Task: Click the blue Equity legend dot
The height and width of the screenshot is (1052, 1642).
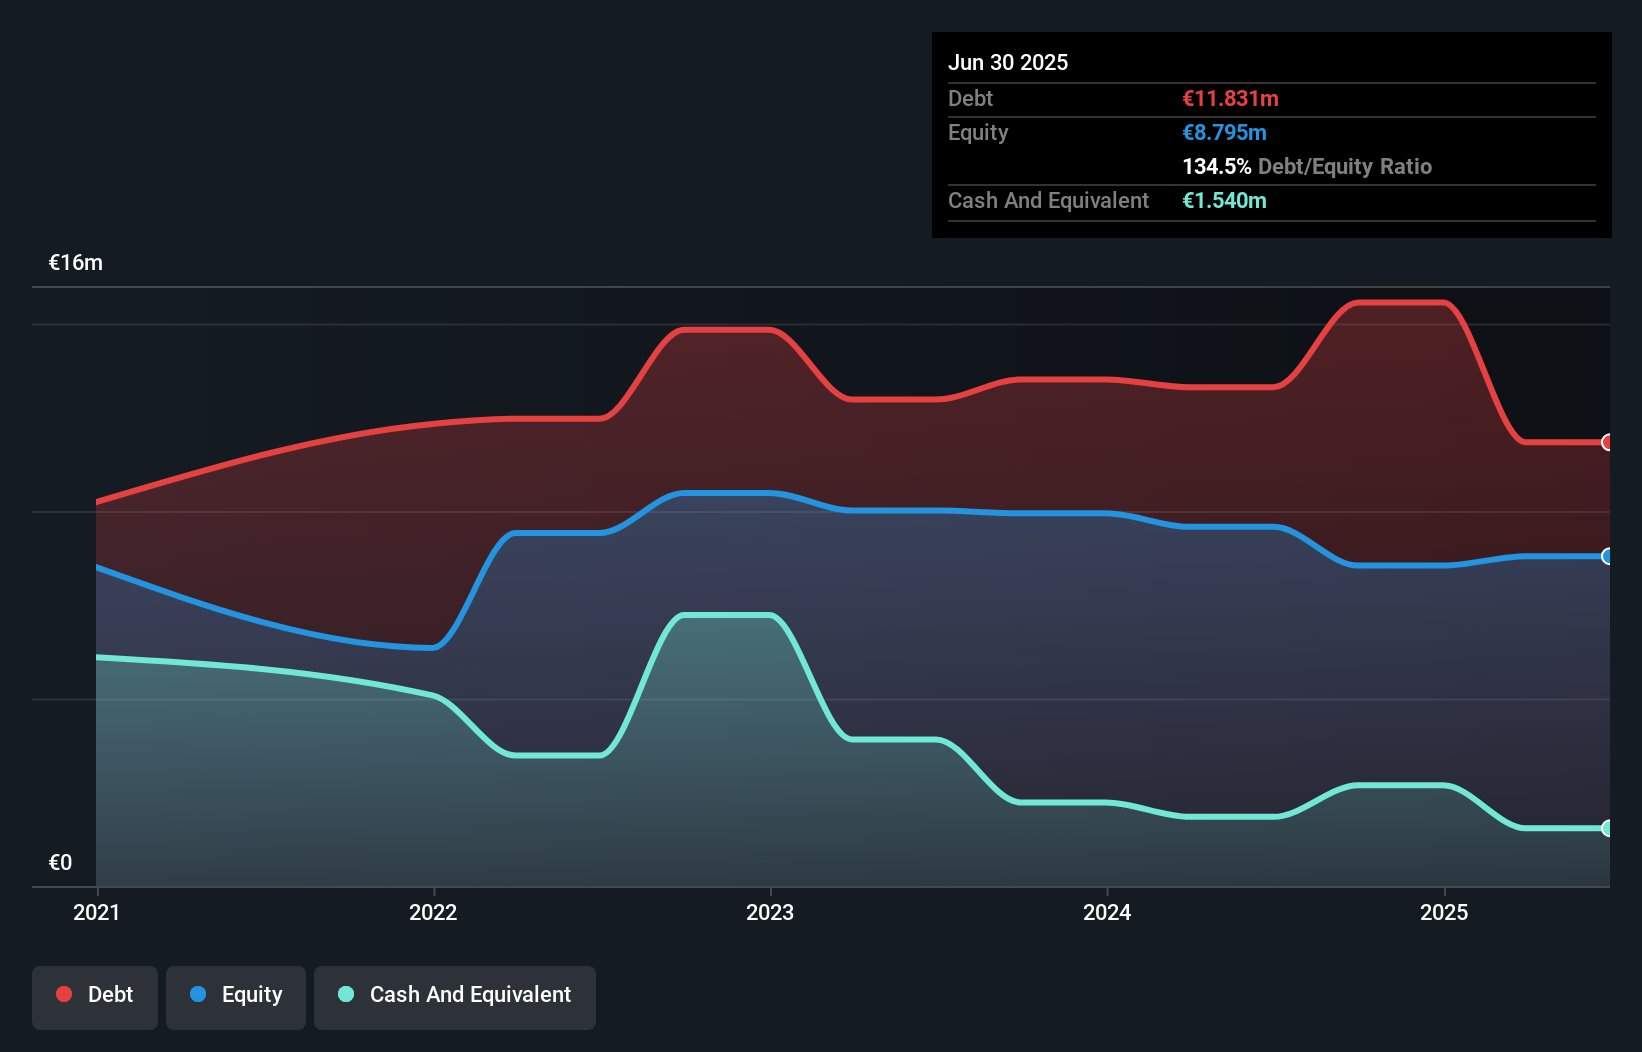Action: (199, 995)
